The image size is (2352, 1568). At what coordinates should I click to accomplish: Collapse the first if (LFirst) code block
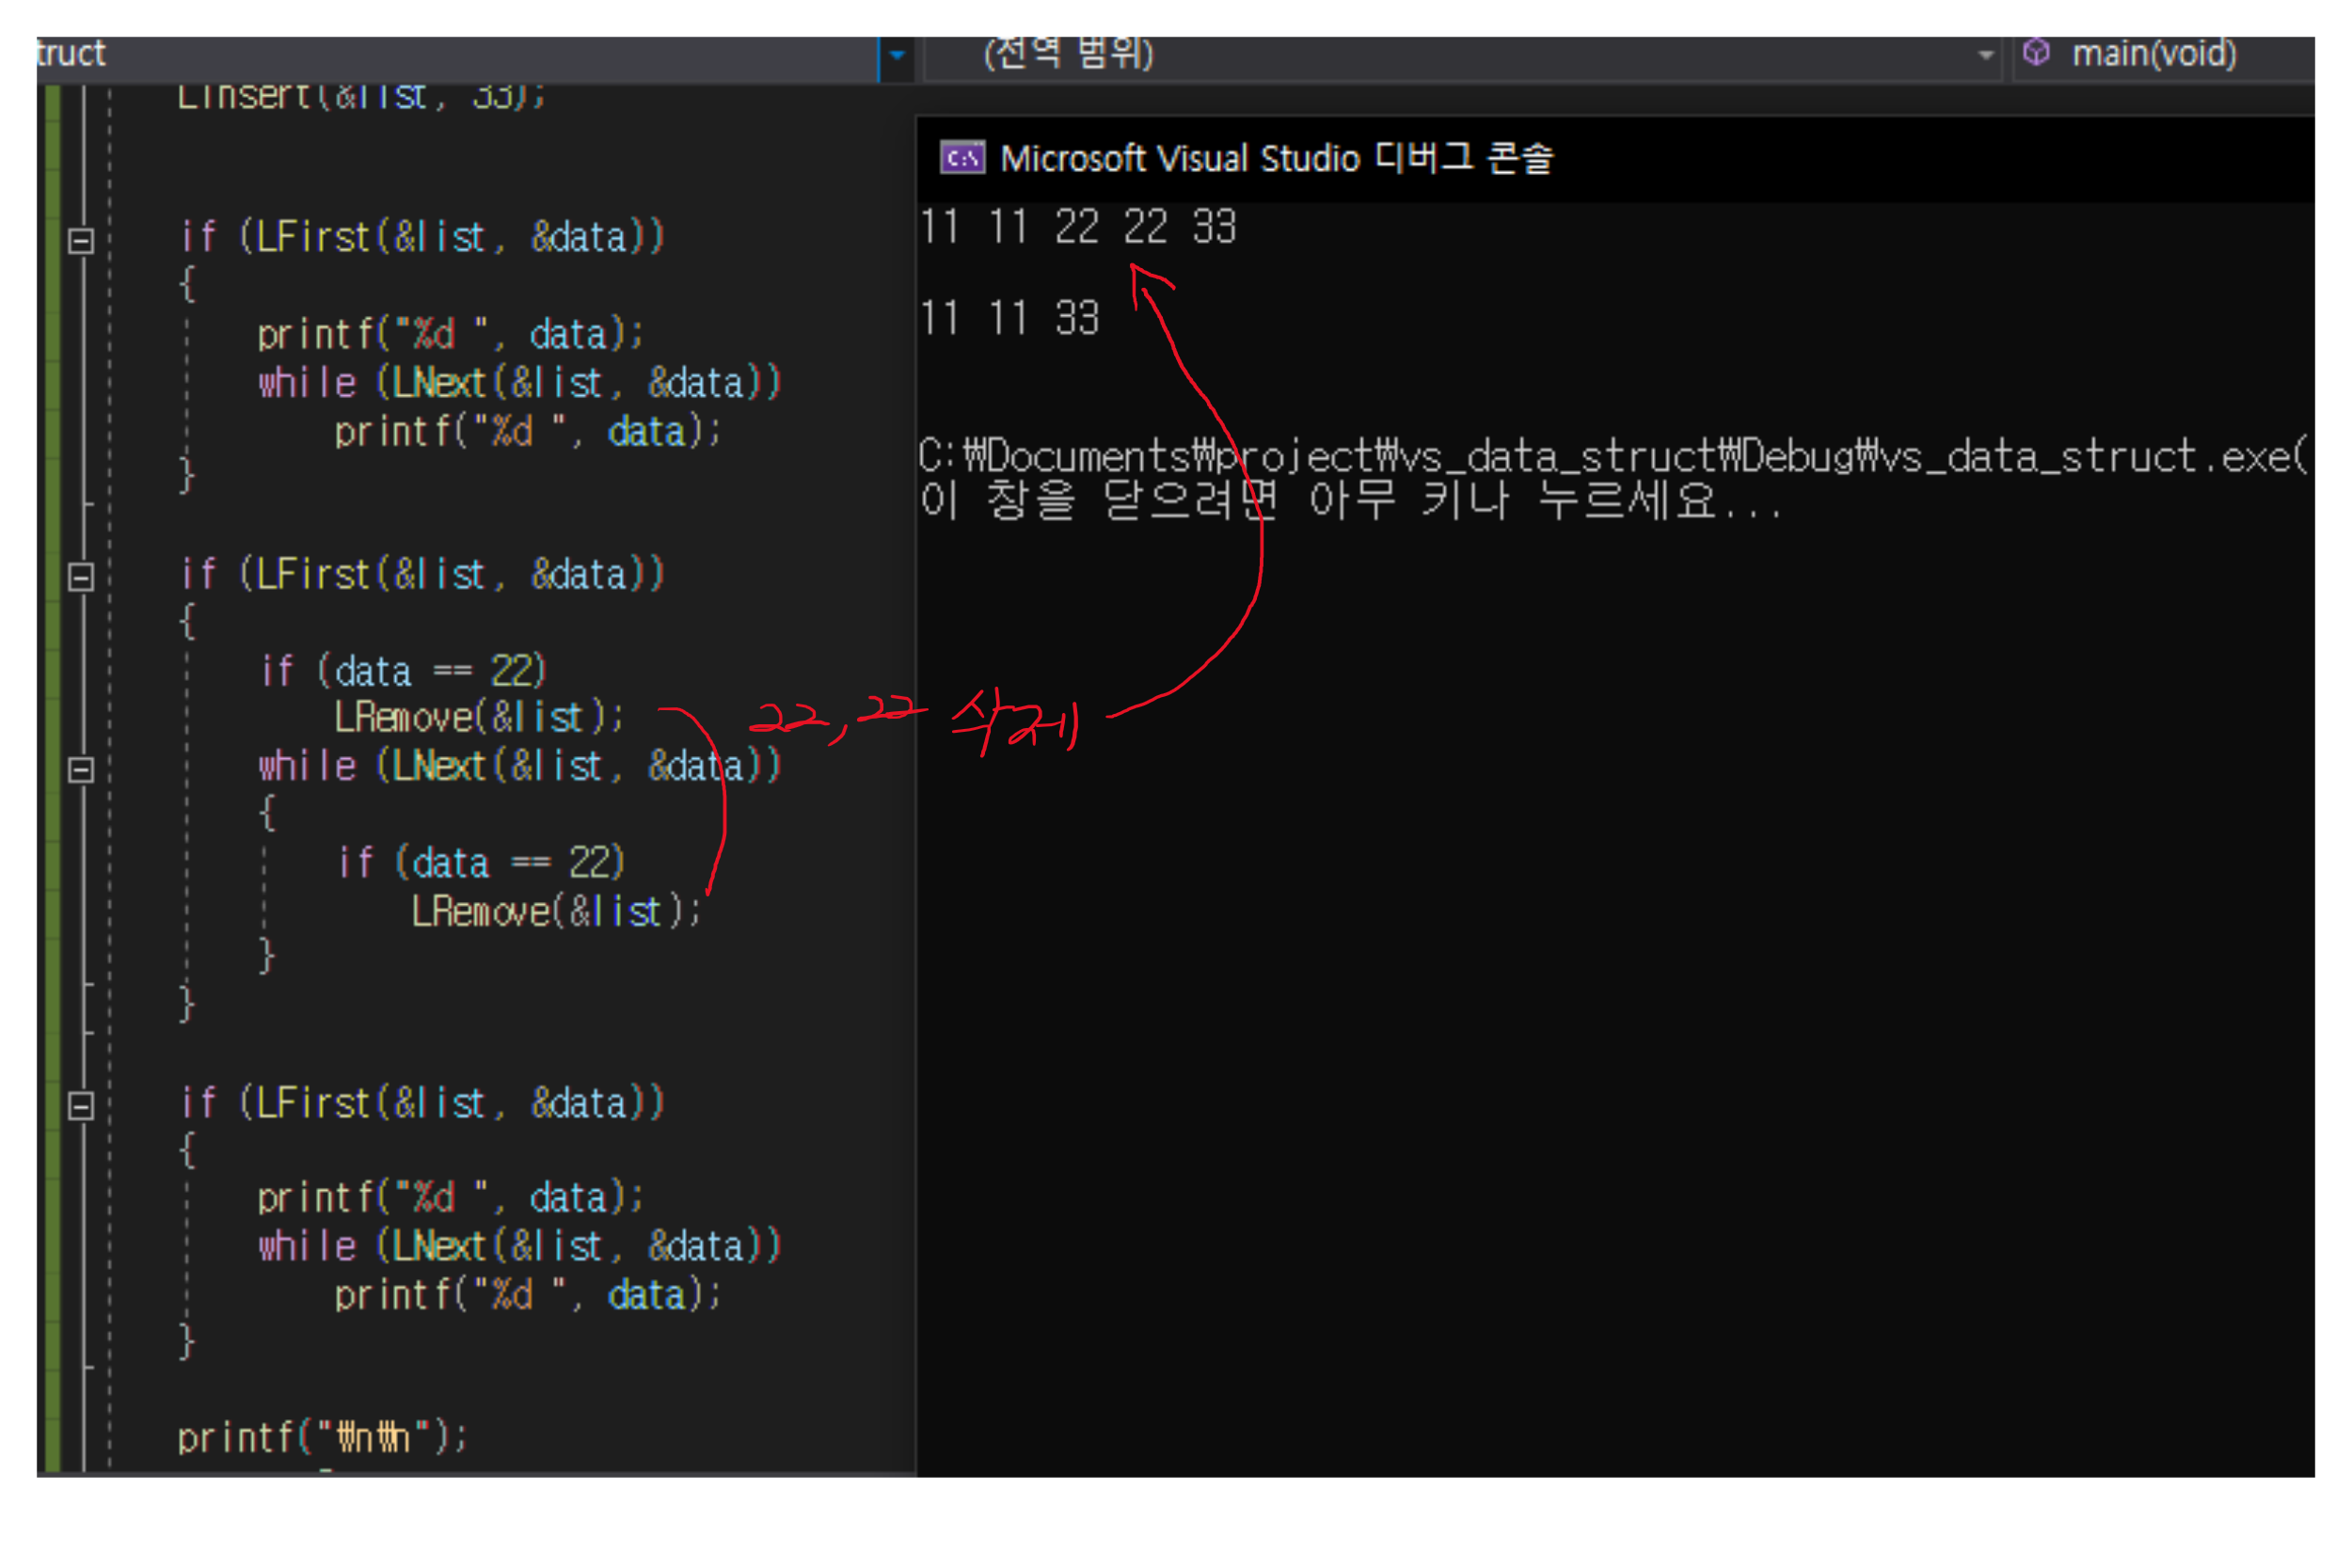click(81, 240)
